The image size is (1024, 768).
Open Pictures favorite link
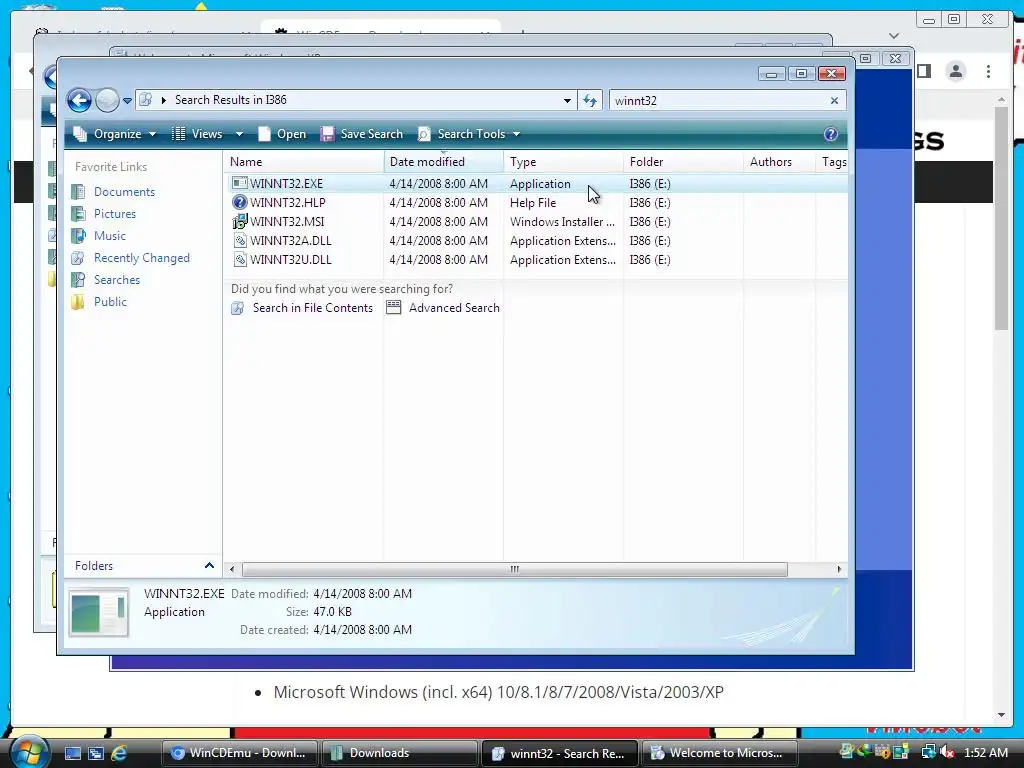point(115,214)
